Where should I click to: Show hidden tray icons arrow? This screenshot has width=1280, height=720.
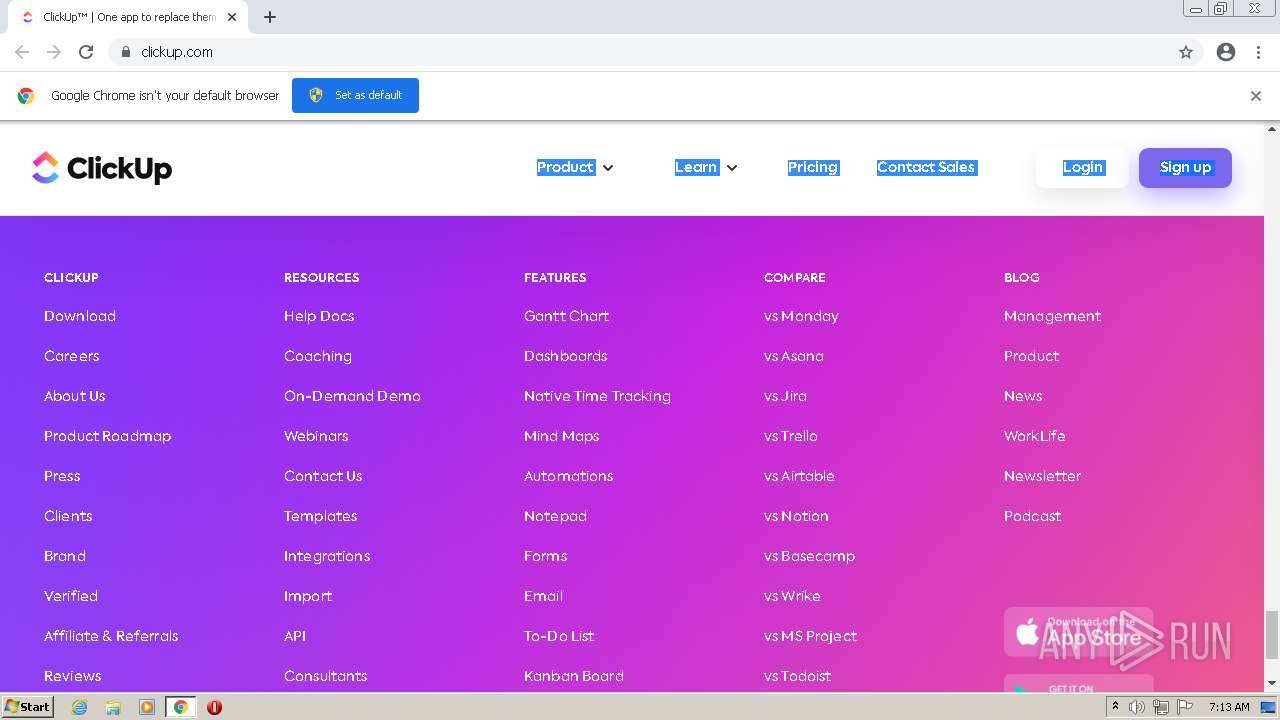click(1115, 707)
